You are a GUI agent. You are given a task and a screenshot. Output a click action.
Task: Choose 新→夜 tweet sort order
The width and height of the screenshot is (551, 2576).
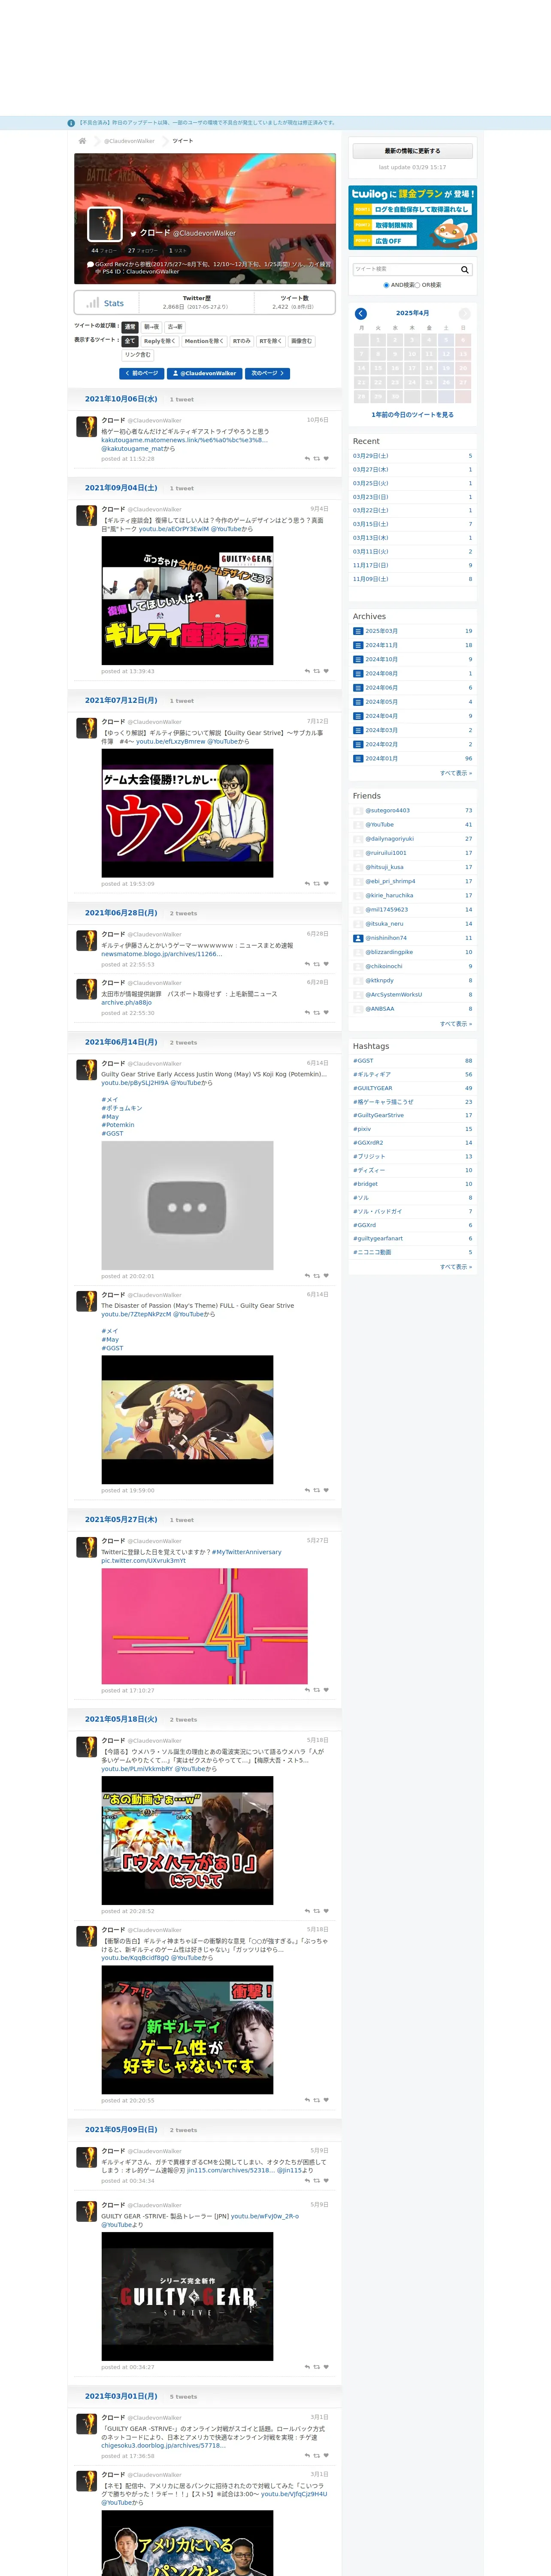coord(151,327)
